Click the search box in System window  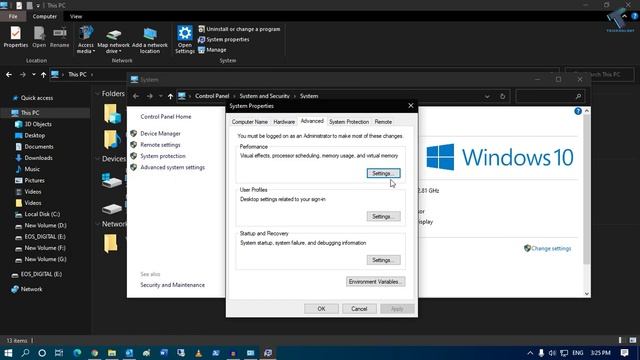[549, 96]
